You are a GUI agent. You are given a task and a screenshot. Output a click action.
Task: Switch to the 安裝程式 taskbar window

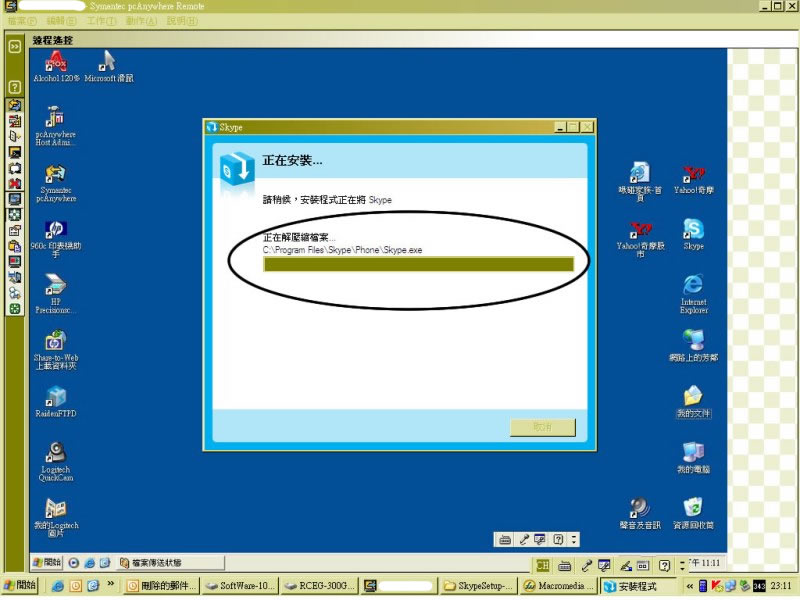pos(638,586)
